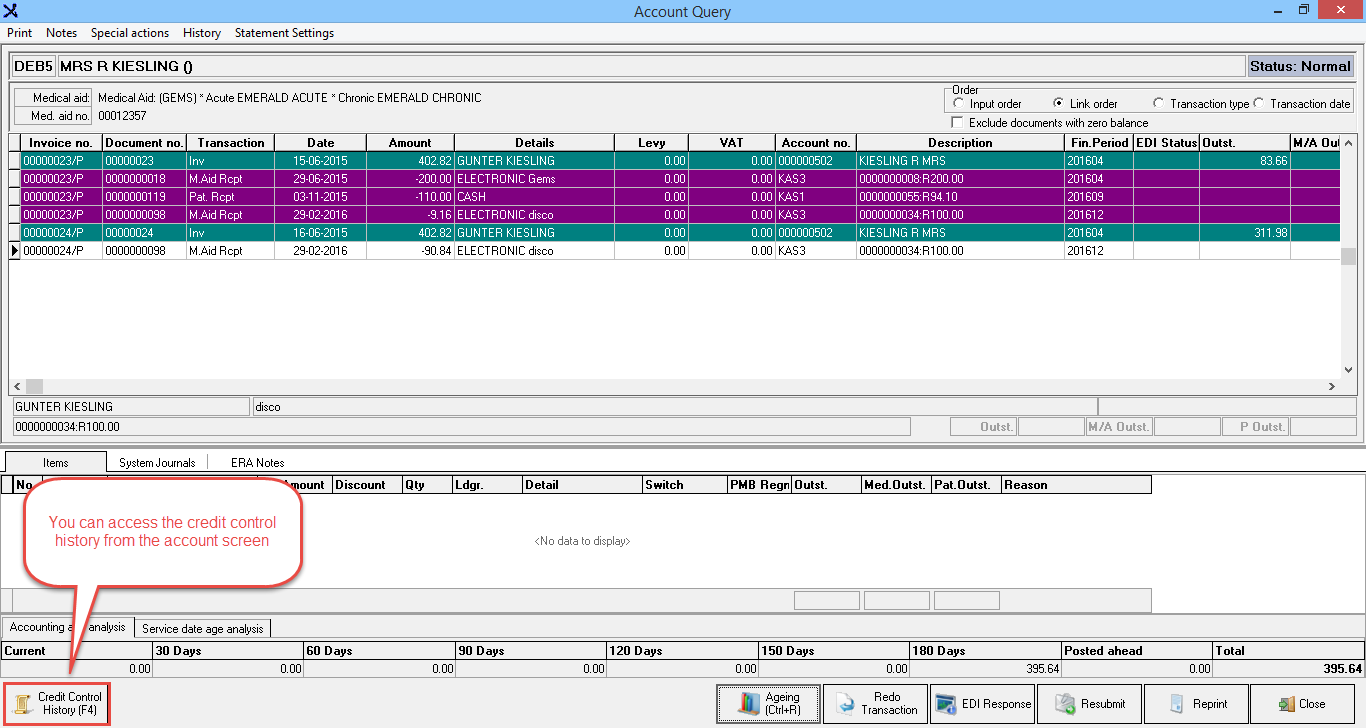Screen dimensions: 1366x728
Task: Click the Credit Control History scroll icon
Action: [22, 703]
